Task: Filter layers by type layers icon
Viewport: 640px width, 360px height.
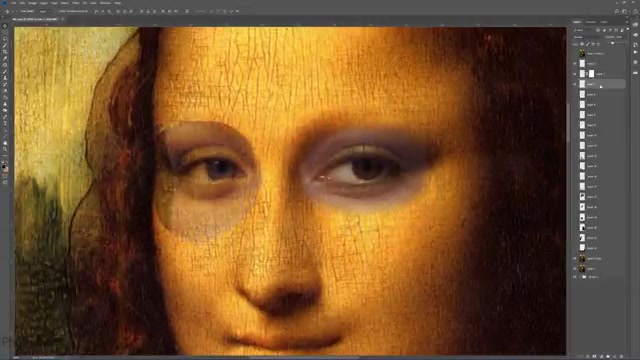Action: (x=611, y=30)
